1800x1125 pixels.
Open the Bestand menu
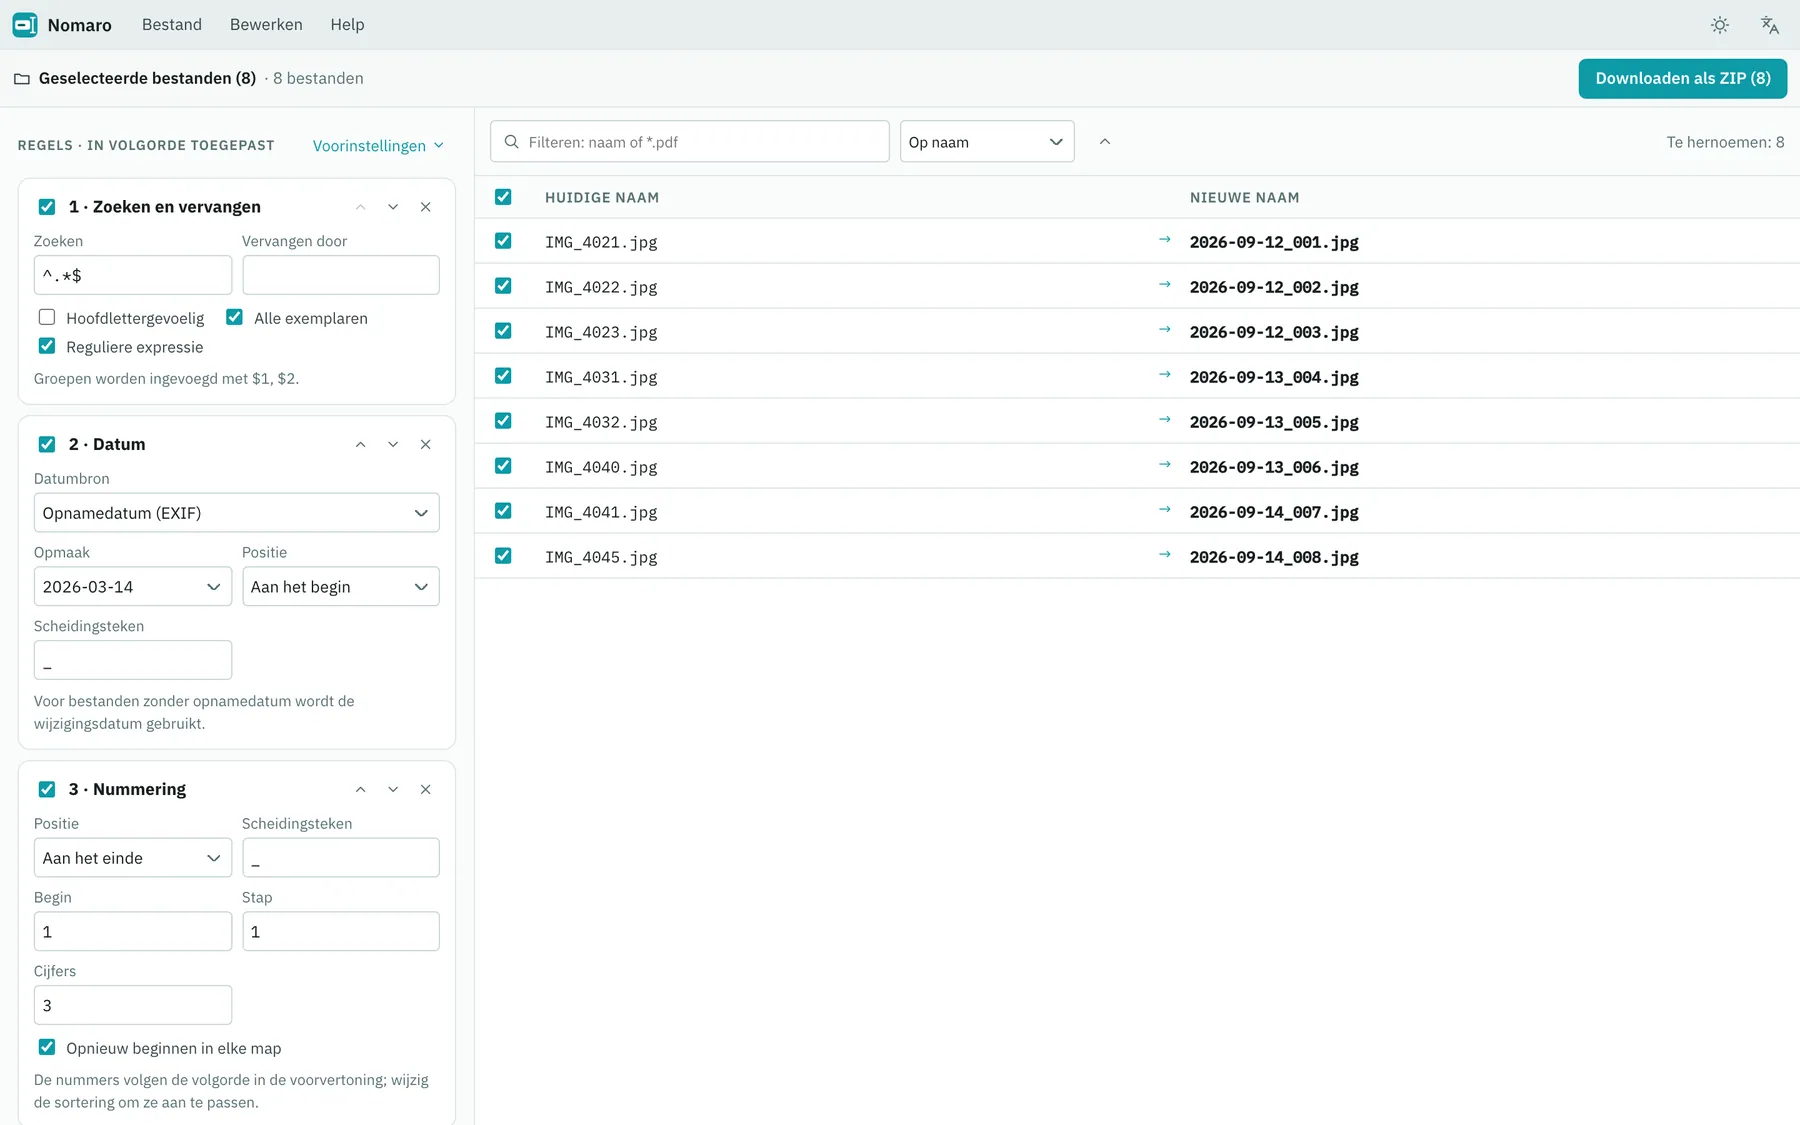[x=172, y=25]
